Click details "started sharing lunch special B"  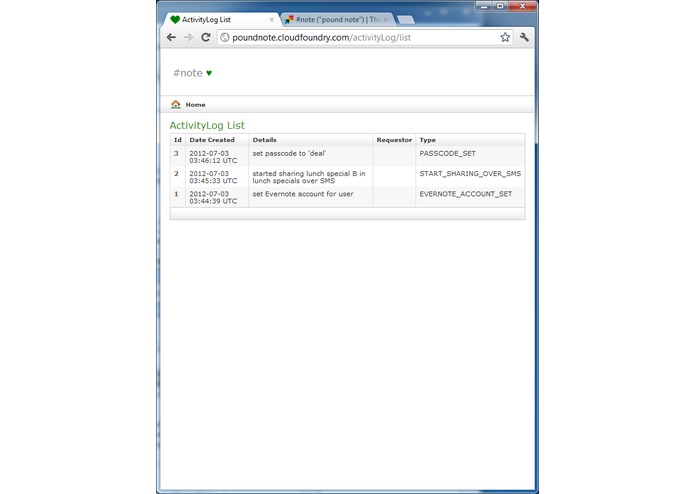tap(309, 177)
